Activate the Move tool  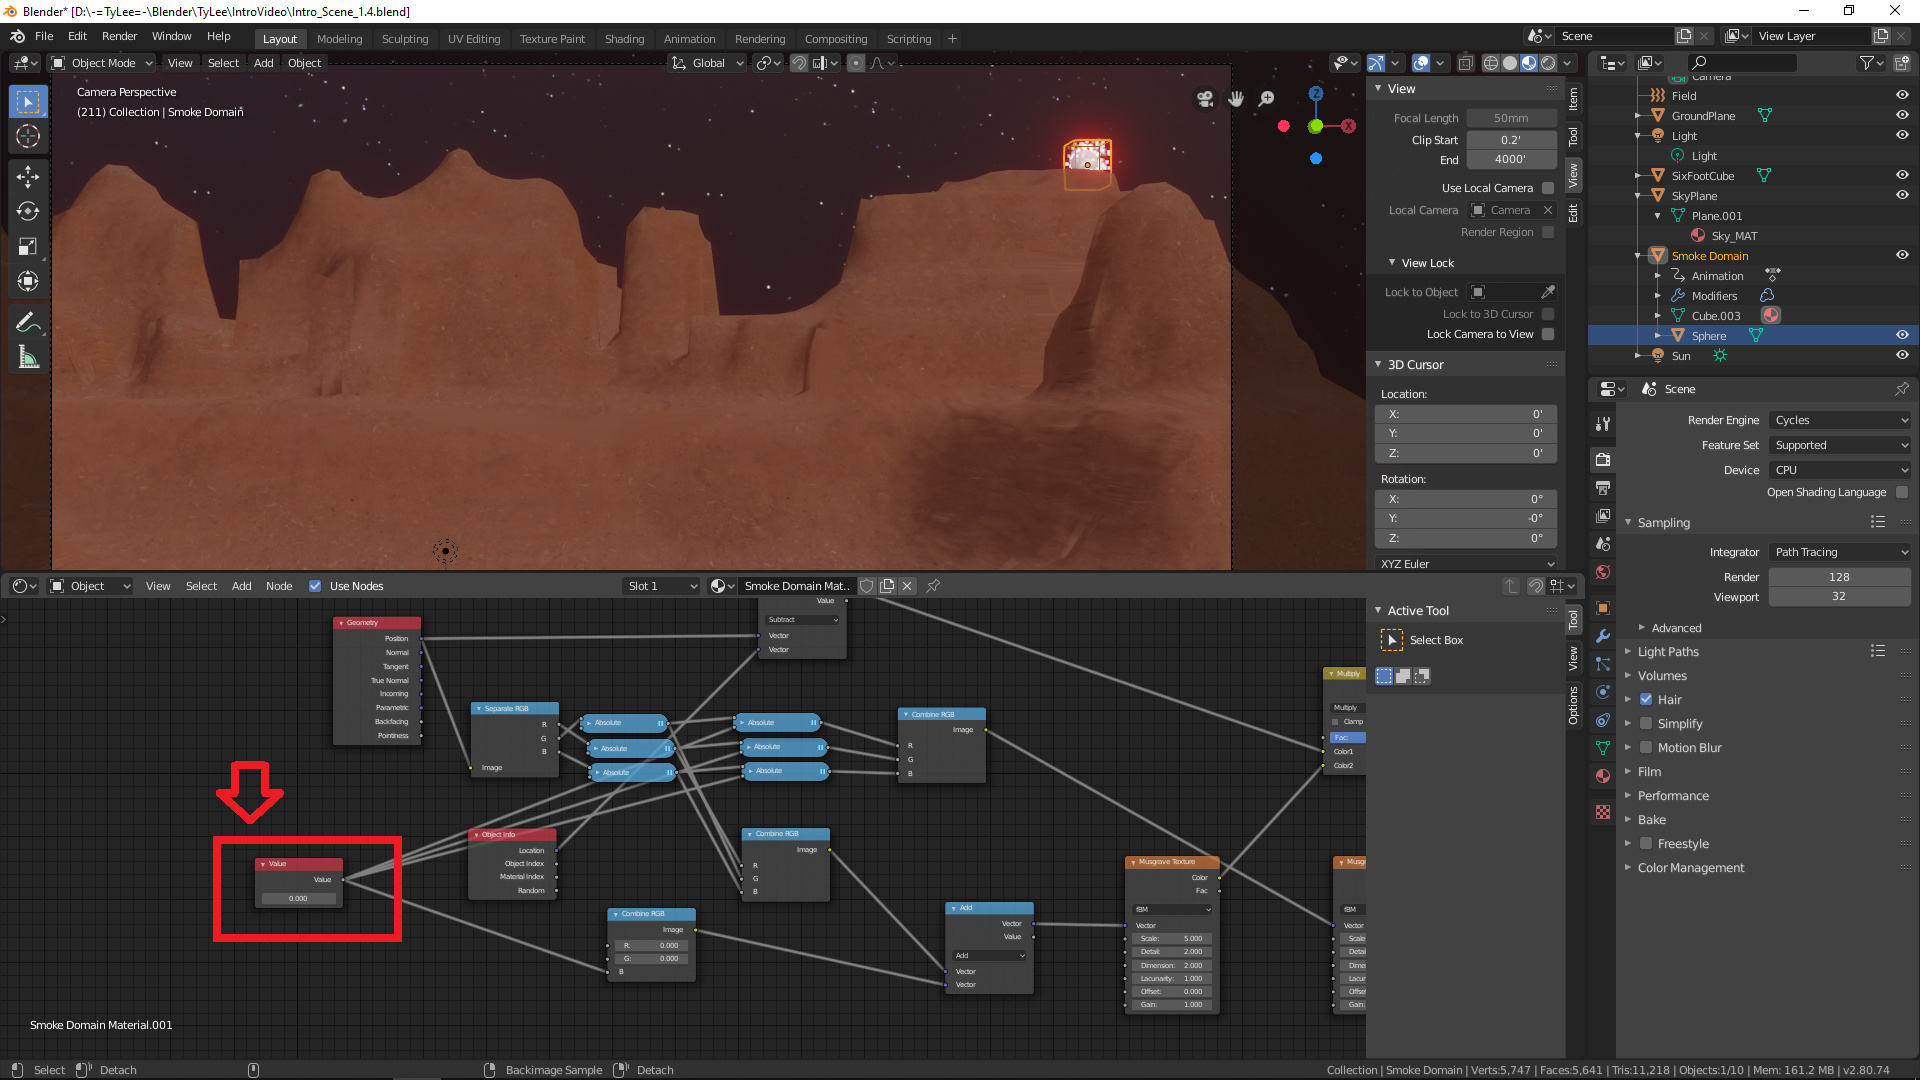(28, 177)
